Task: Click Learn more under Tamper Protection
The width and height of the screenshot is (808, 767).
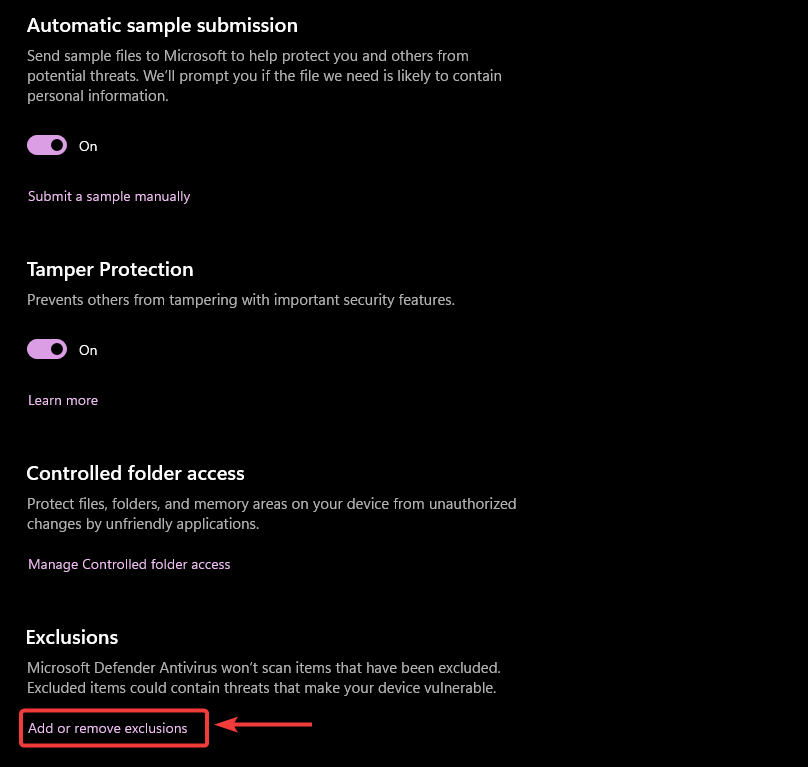Action: pos(63,401)
